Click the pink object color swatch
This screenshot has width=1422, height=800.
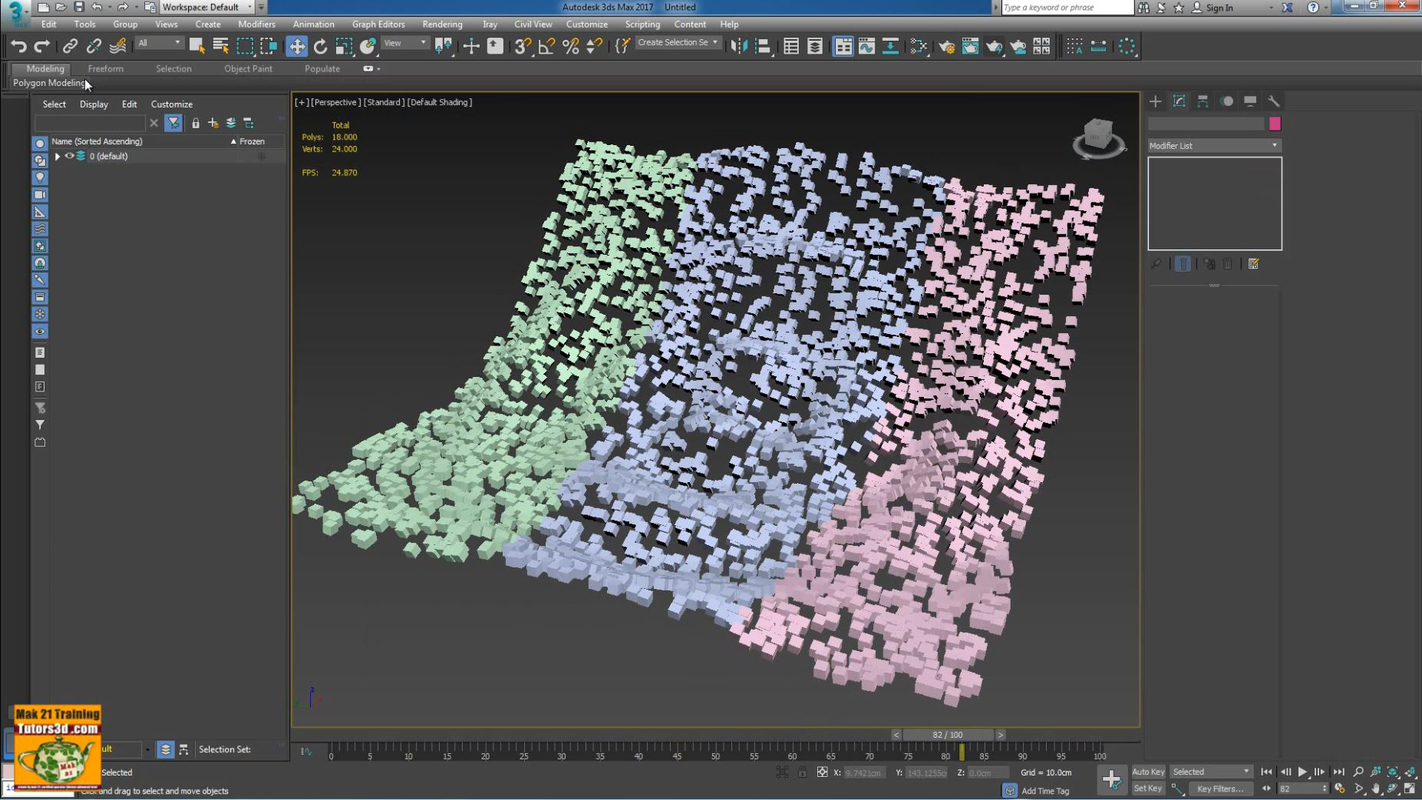point(1275,123)
